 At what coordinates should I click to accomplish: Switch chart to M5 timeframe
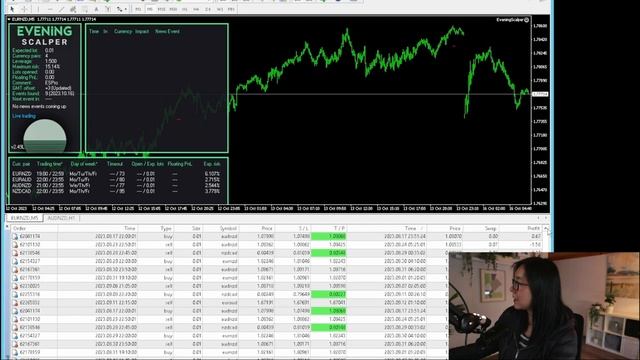(149, 9)
